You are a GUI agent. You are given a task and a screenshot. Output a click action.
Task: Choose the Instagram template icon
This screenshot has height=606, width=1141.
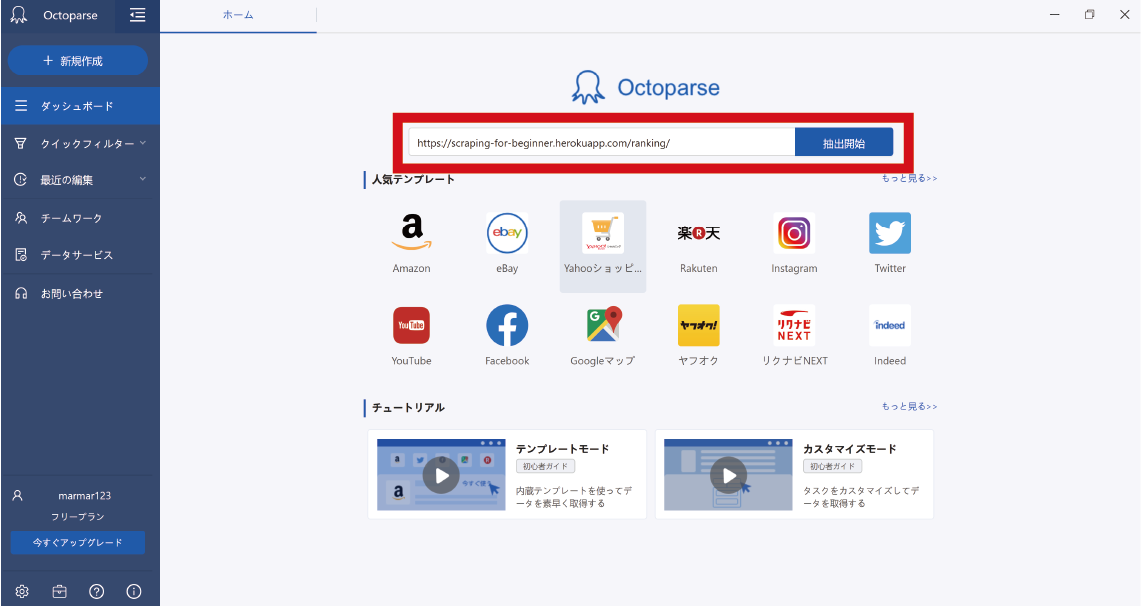pos(794,233)
